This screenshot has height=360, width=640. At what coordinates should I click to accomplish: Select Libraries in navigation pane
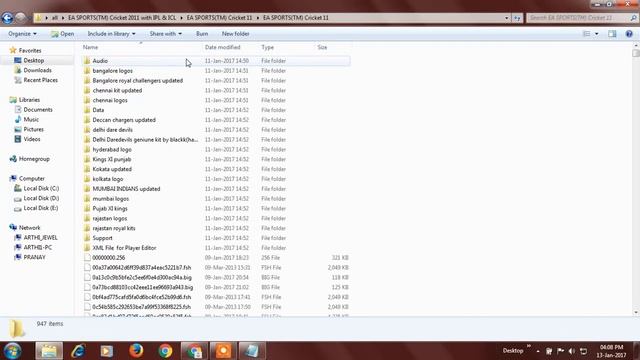point(29,100)
